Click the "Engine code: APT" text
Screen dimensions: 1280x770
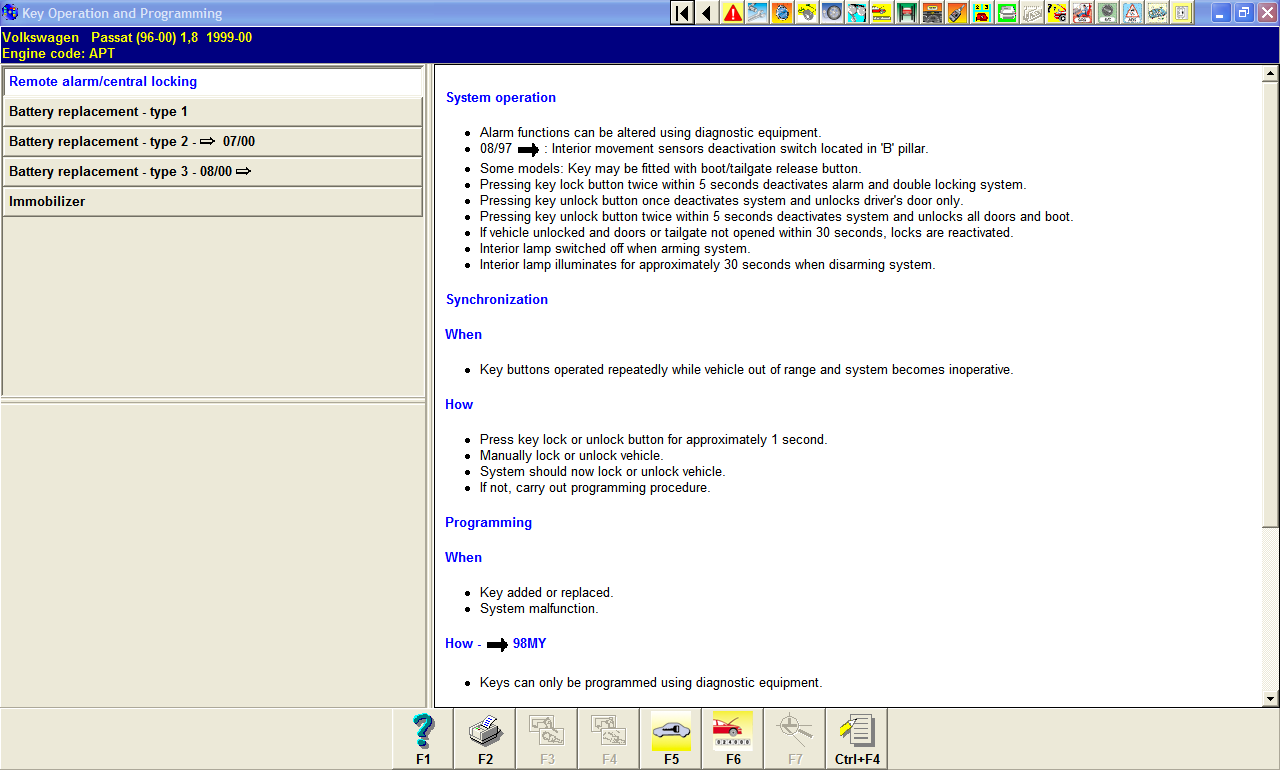click(58, 54)
